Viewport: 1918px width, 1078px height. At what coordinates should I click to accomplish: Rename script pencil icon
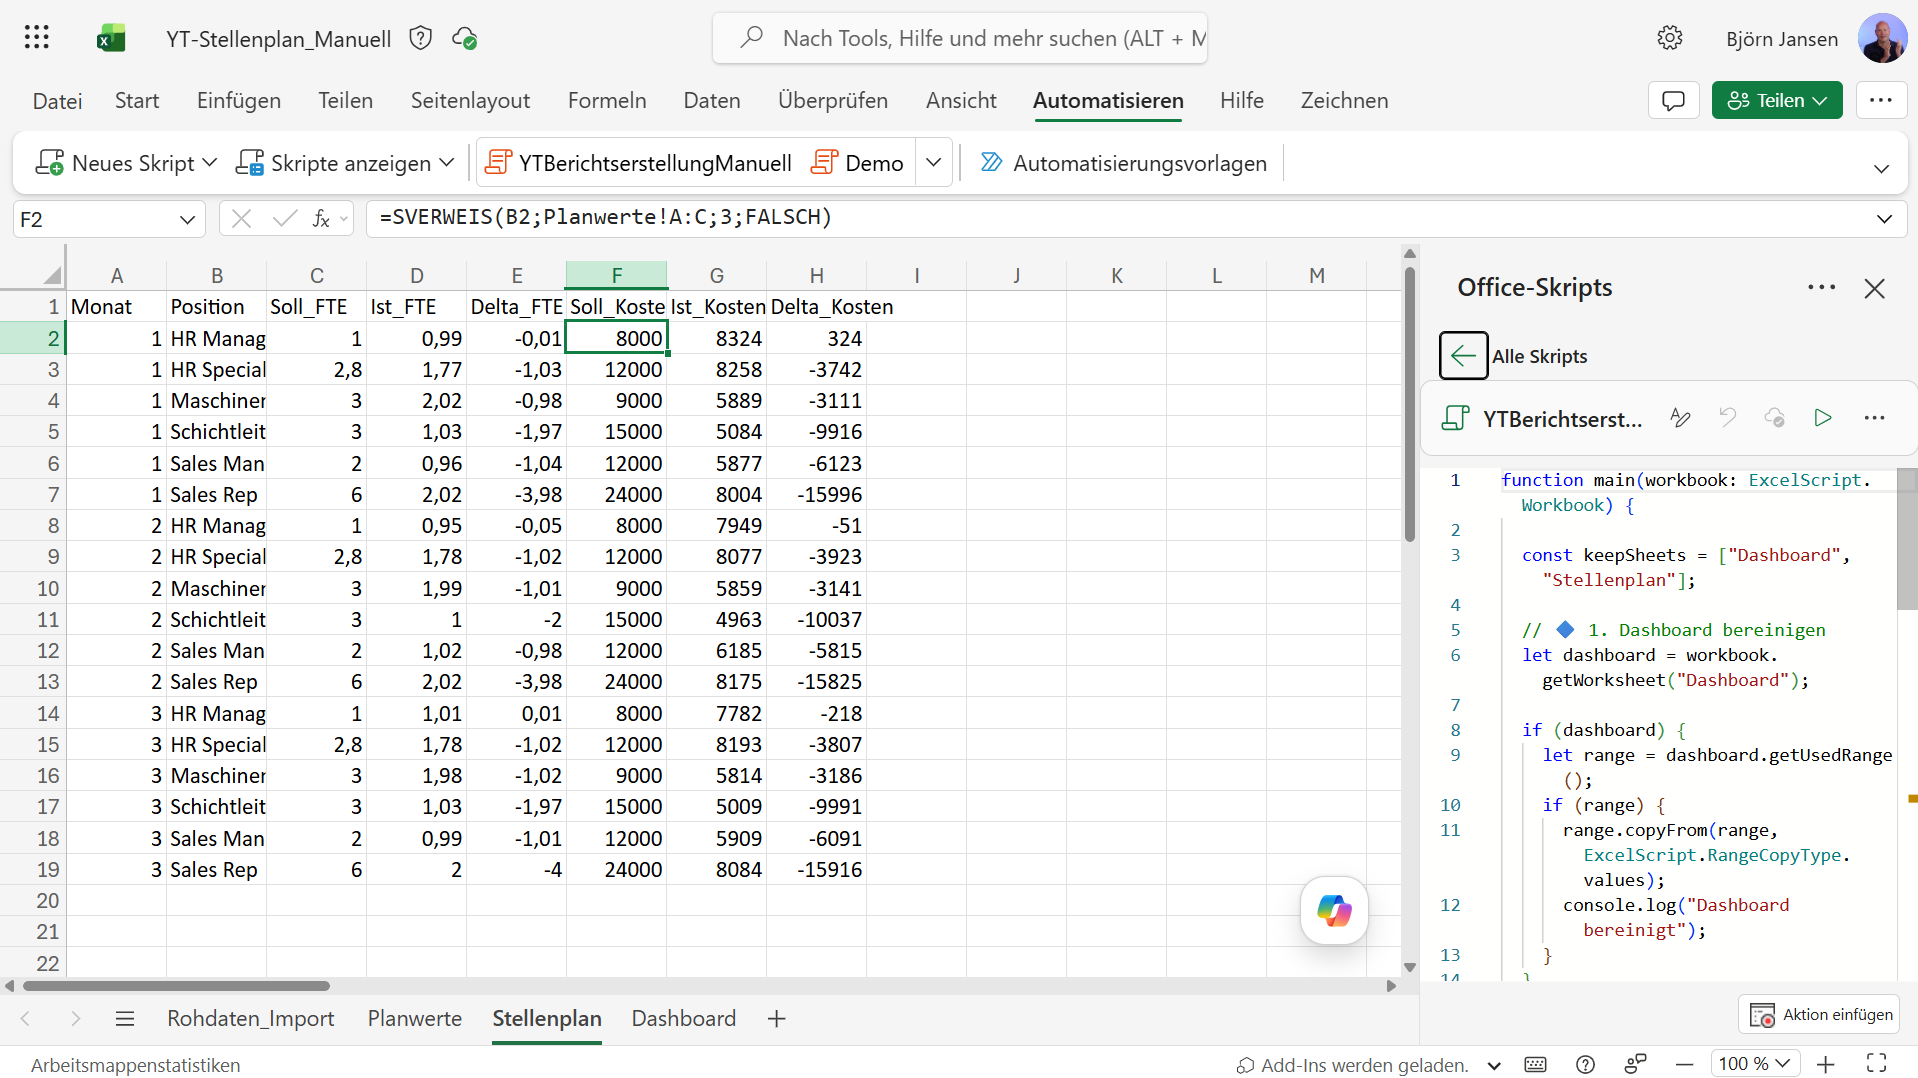pos(1680,418)
